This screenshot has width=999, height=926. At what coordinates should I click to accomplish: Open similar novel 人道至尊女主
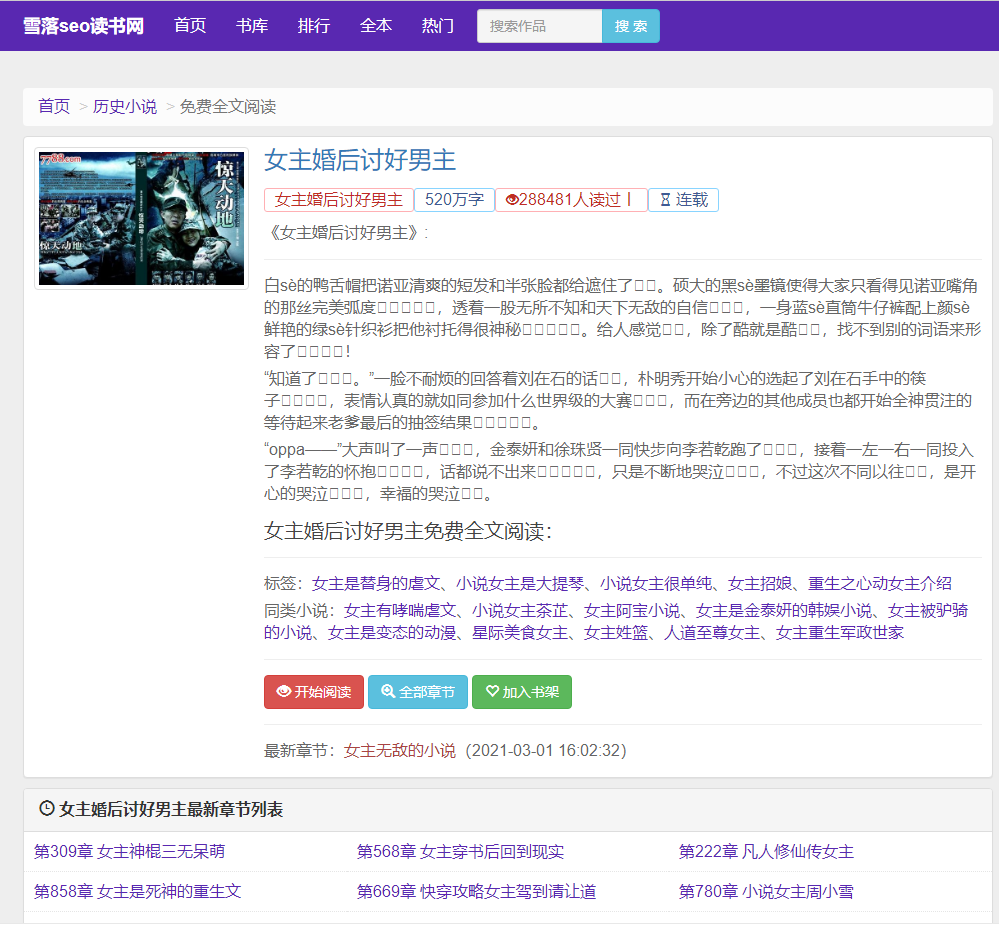[x=712, y=633]
